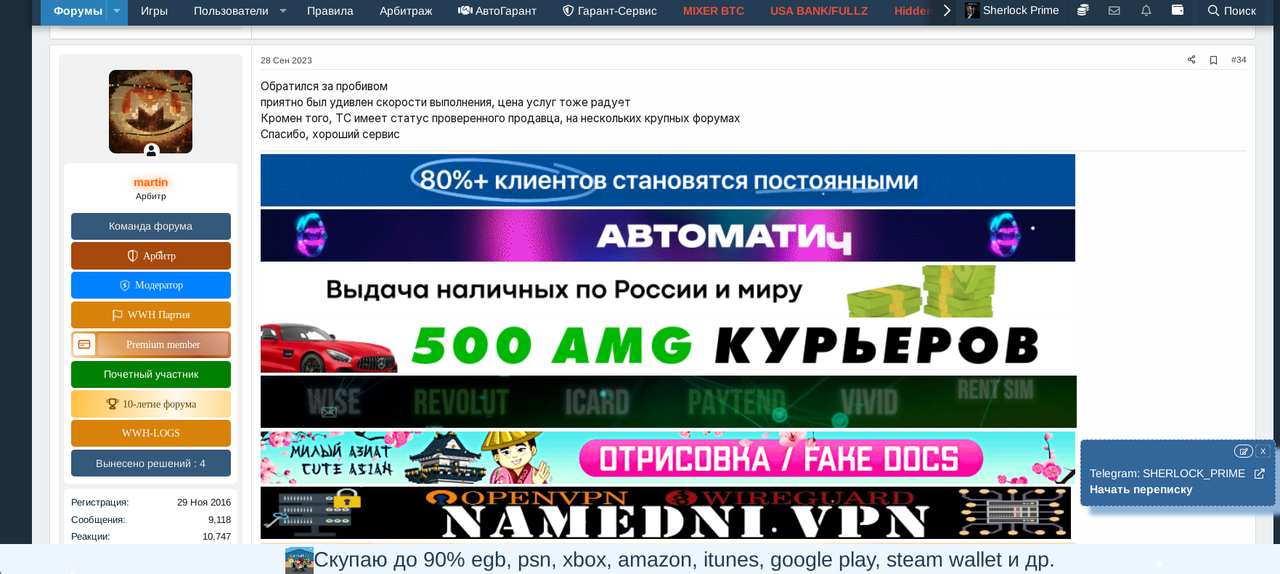Image resolution: width=1280 pixels, height=574 pixels.
Task: Open the Арбитраж section
Action: pyautogui.click(x=406, y=11)
